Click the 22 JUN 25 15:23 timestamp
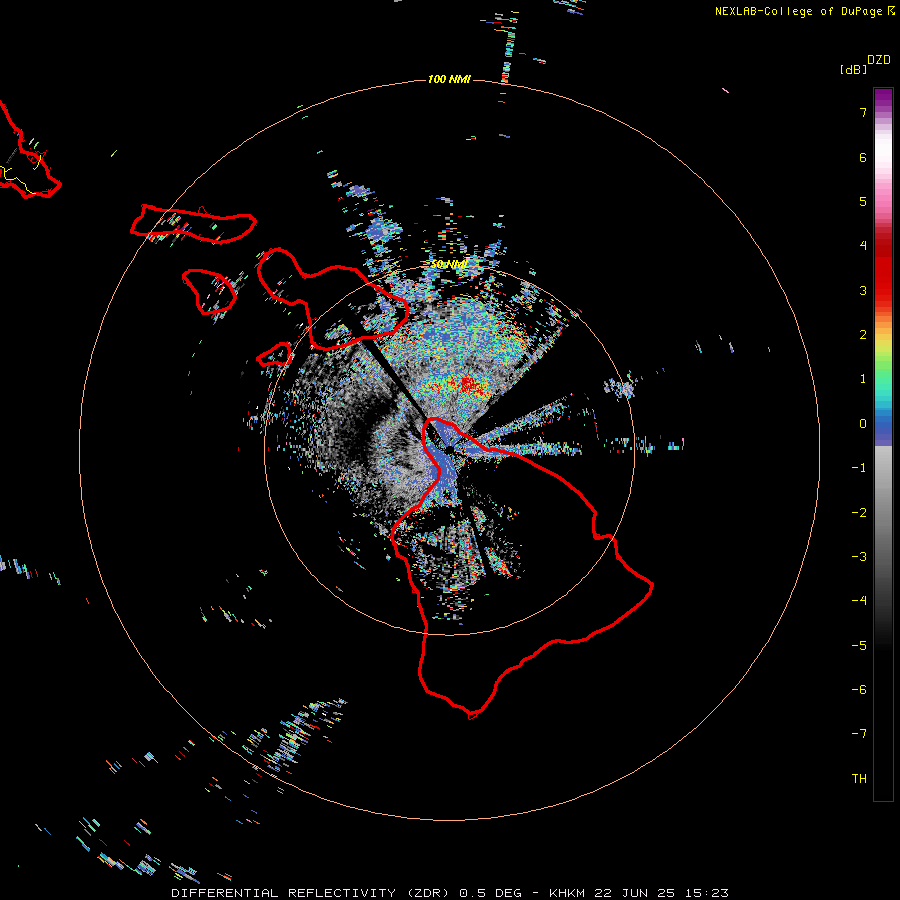The width and height of the screenshot is (900, 900). tap(661, 893)
